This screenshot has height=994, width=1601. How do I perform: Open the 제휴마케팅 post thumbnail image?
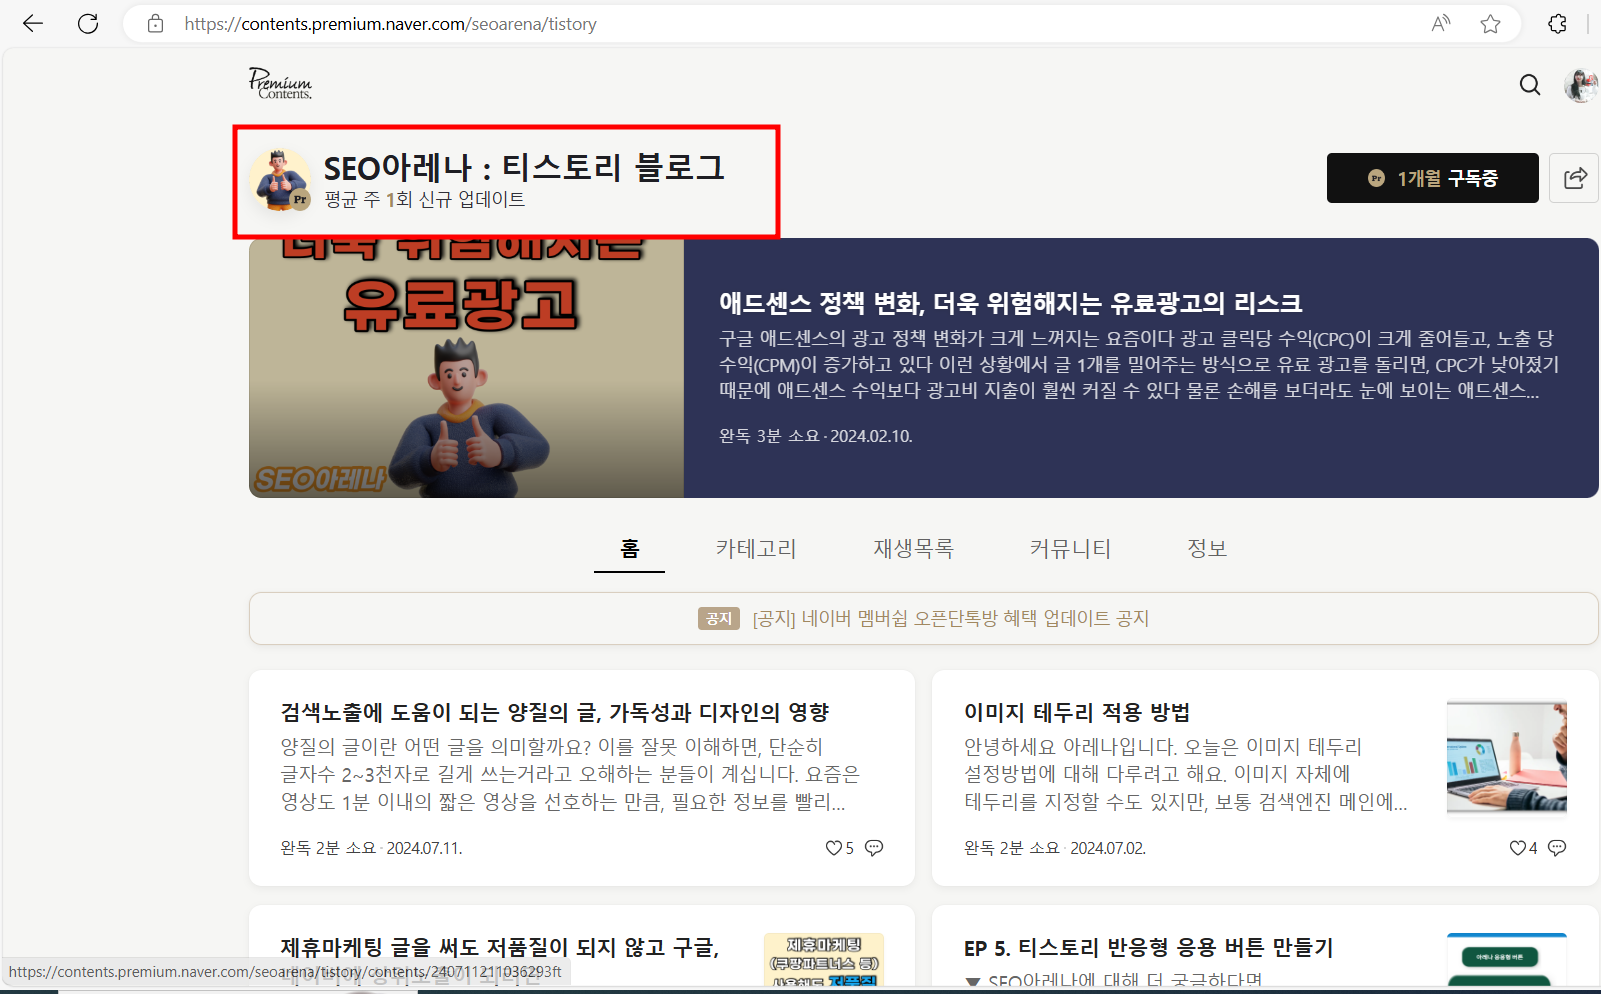tap(823, 960)
